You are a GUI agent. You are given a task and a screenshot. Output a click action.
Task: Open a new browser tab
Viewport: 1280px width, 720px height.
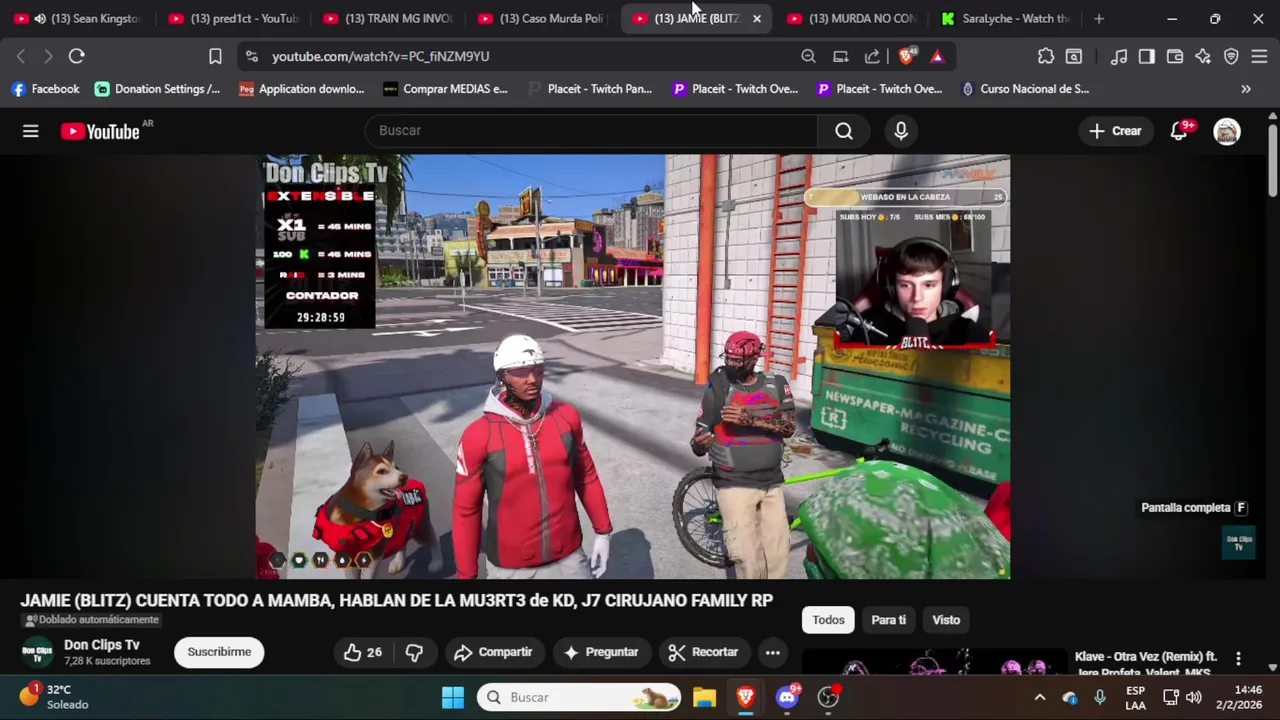(1099, 18)
